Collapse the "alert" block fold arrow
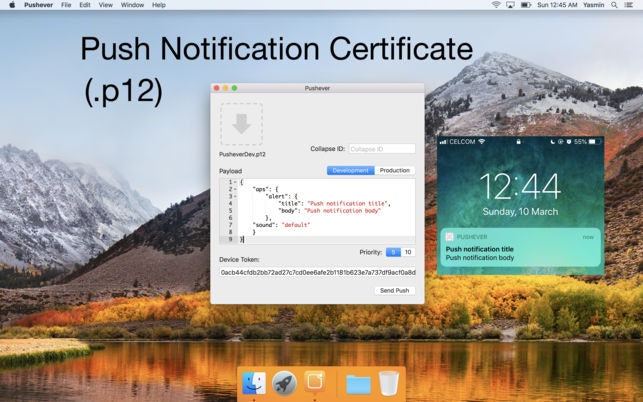Image resolution: width=643 pixels, height=402 pixels. pyautogui.click(x=235, y=196)
